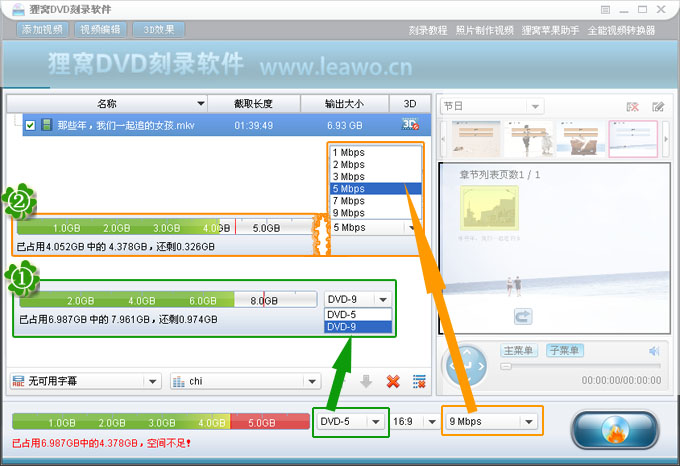680x466 pixels.
Task: Click the preview playback slider handle
Action: pyautogui.click(x=506, y=366)
